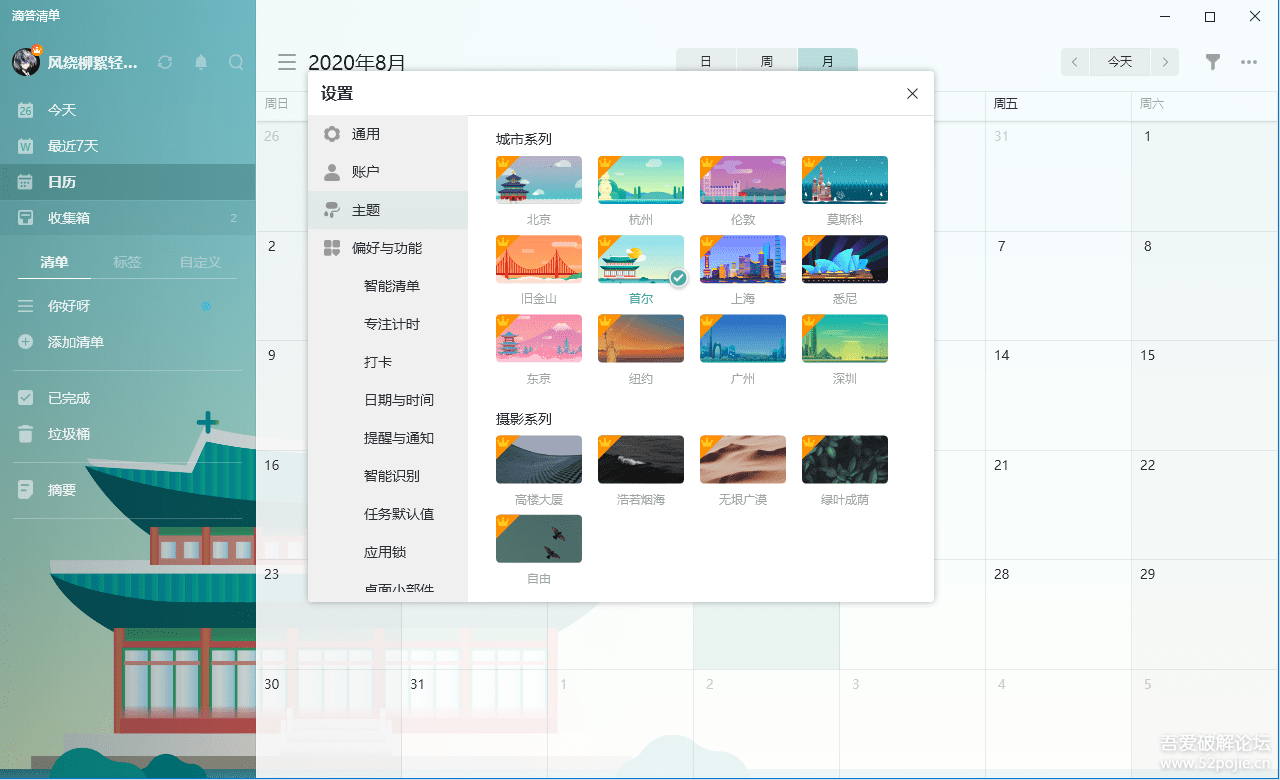The height and width of the screenshot is (780, 1280).
Task: Close the 设置 dialog
Action: click(912, 94)
